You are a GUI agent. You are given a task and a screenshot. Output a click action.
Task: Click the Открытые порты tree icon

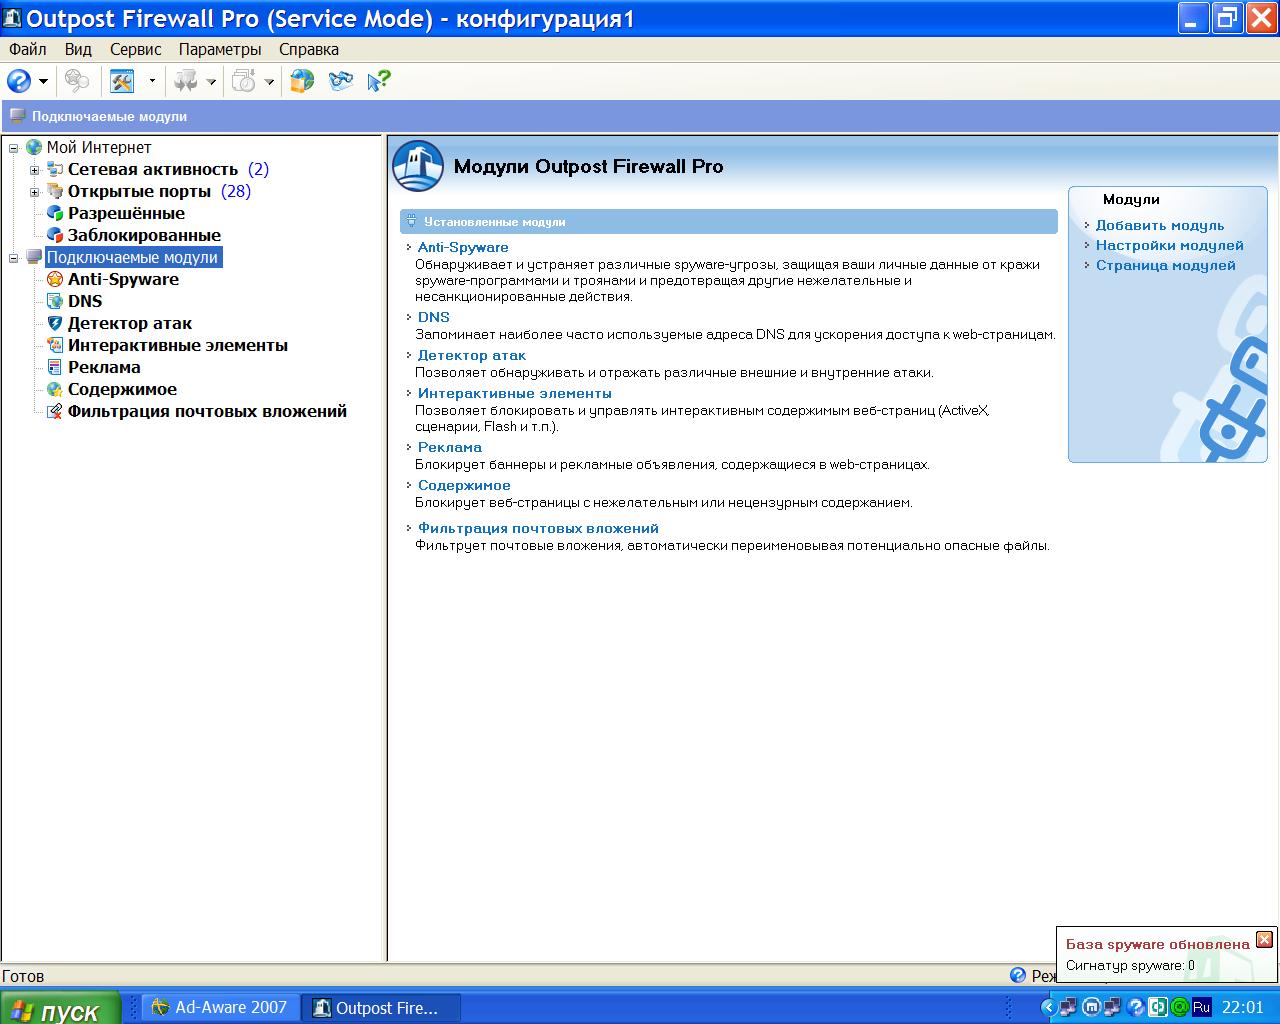click(x=55, y=191)
